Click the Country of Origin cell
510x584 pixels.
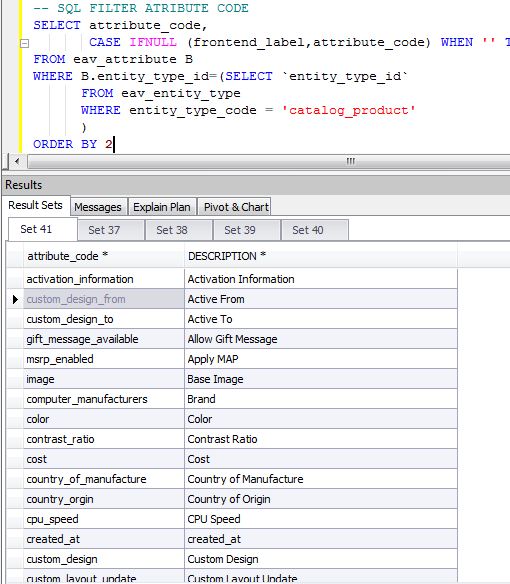[321, 499]
